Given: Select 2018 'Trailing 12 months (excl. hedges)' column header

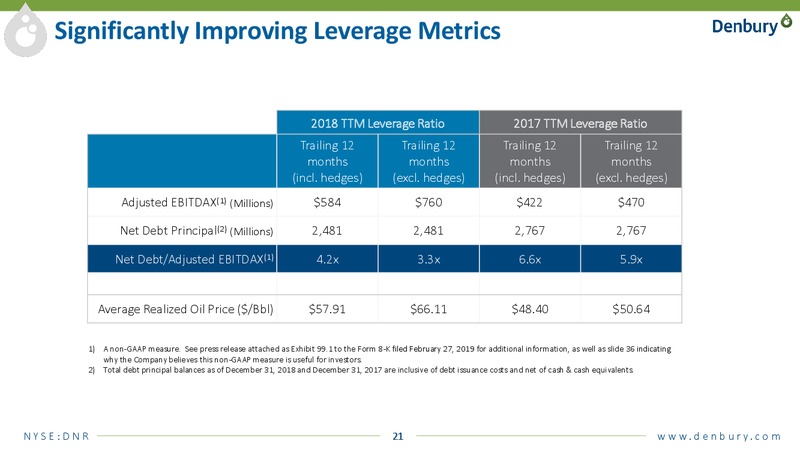Looking at the screenshot, I should tap(428, 161).
